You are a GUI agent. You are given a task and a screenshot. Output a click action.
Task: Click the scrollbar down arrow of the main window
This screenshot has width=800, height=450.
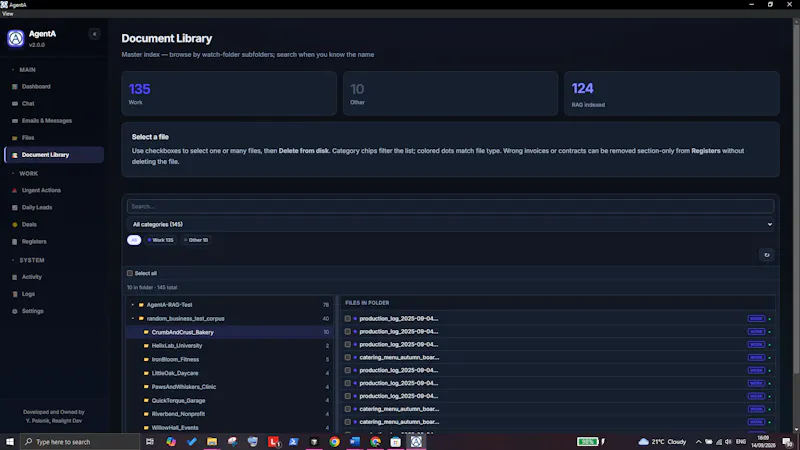click(796, 430)
